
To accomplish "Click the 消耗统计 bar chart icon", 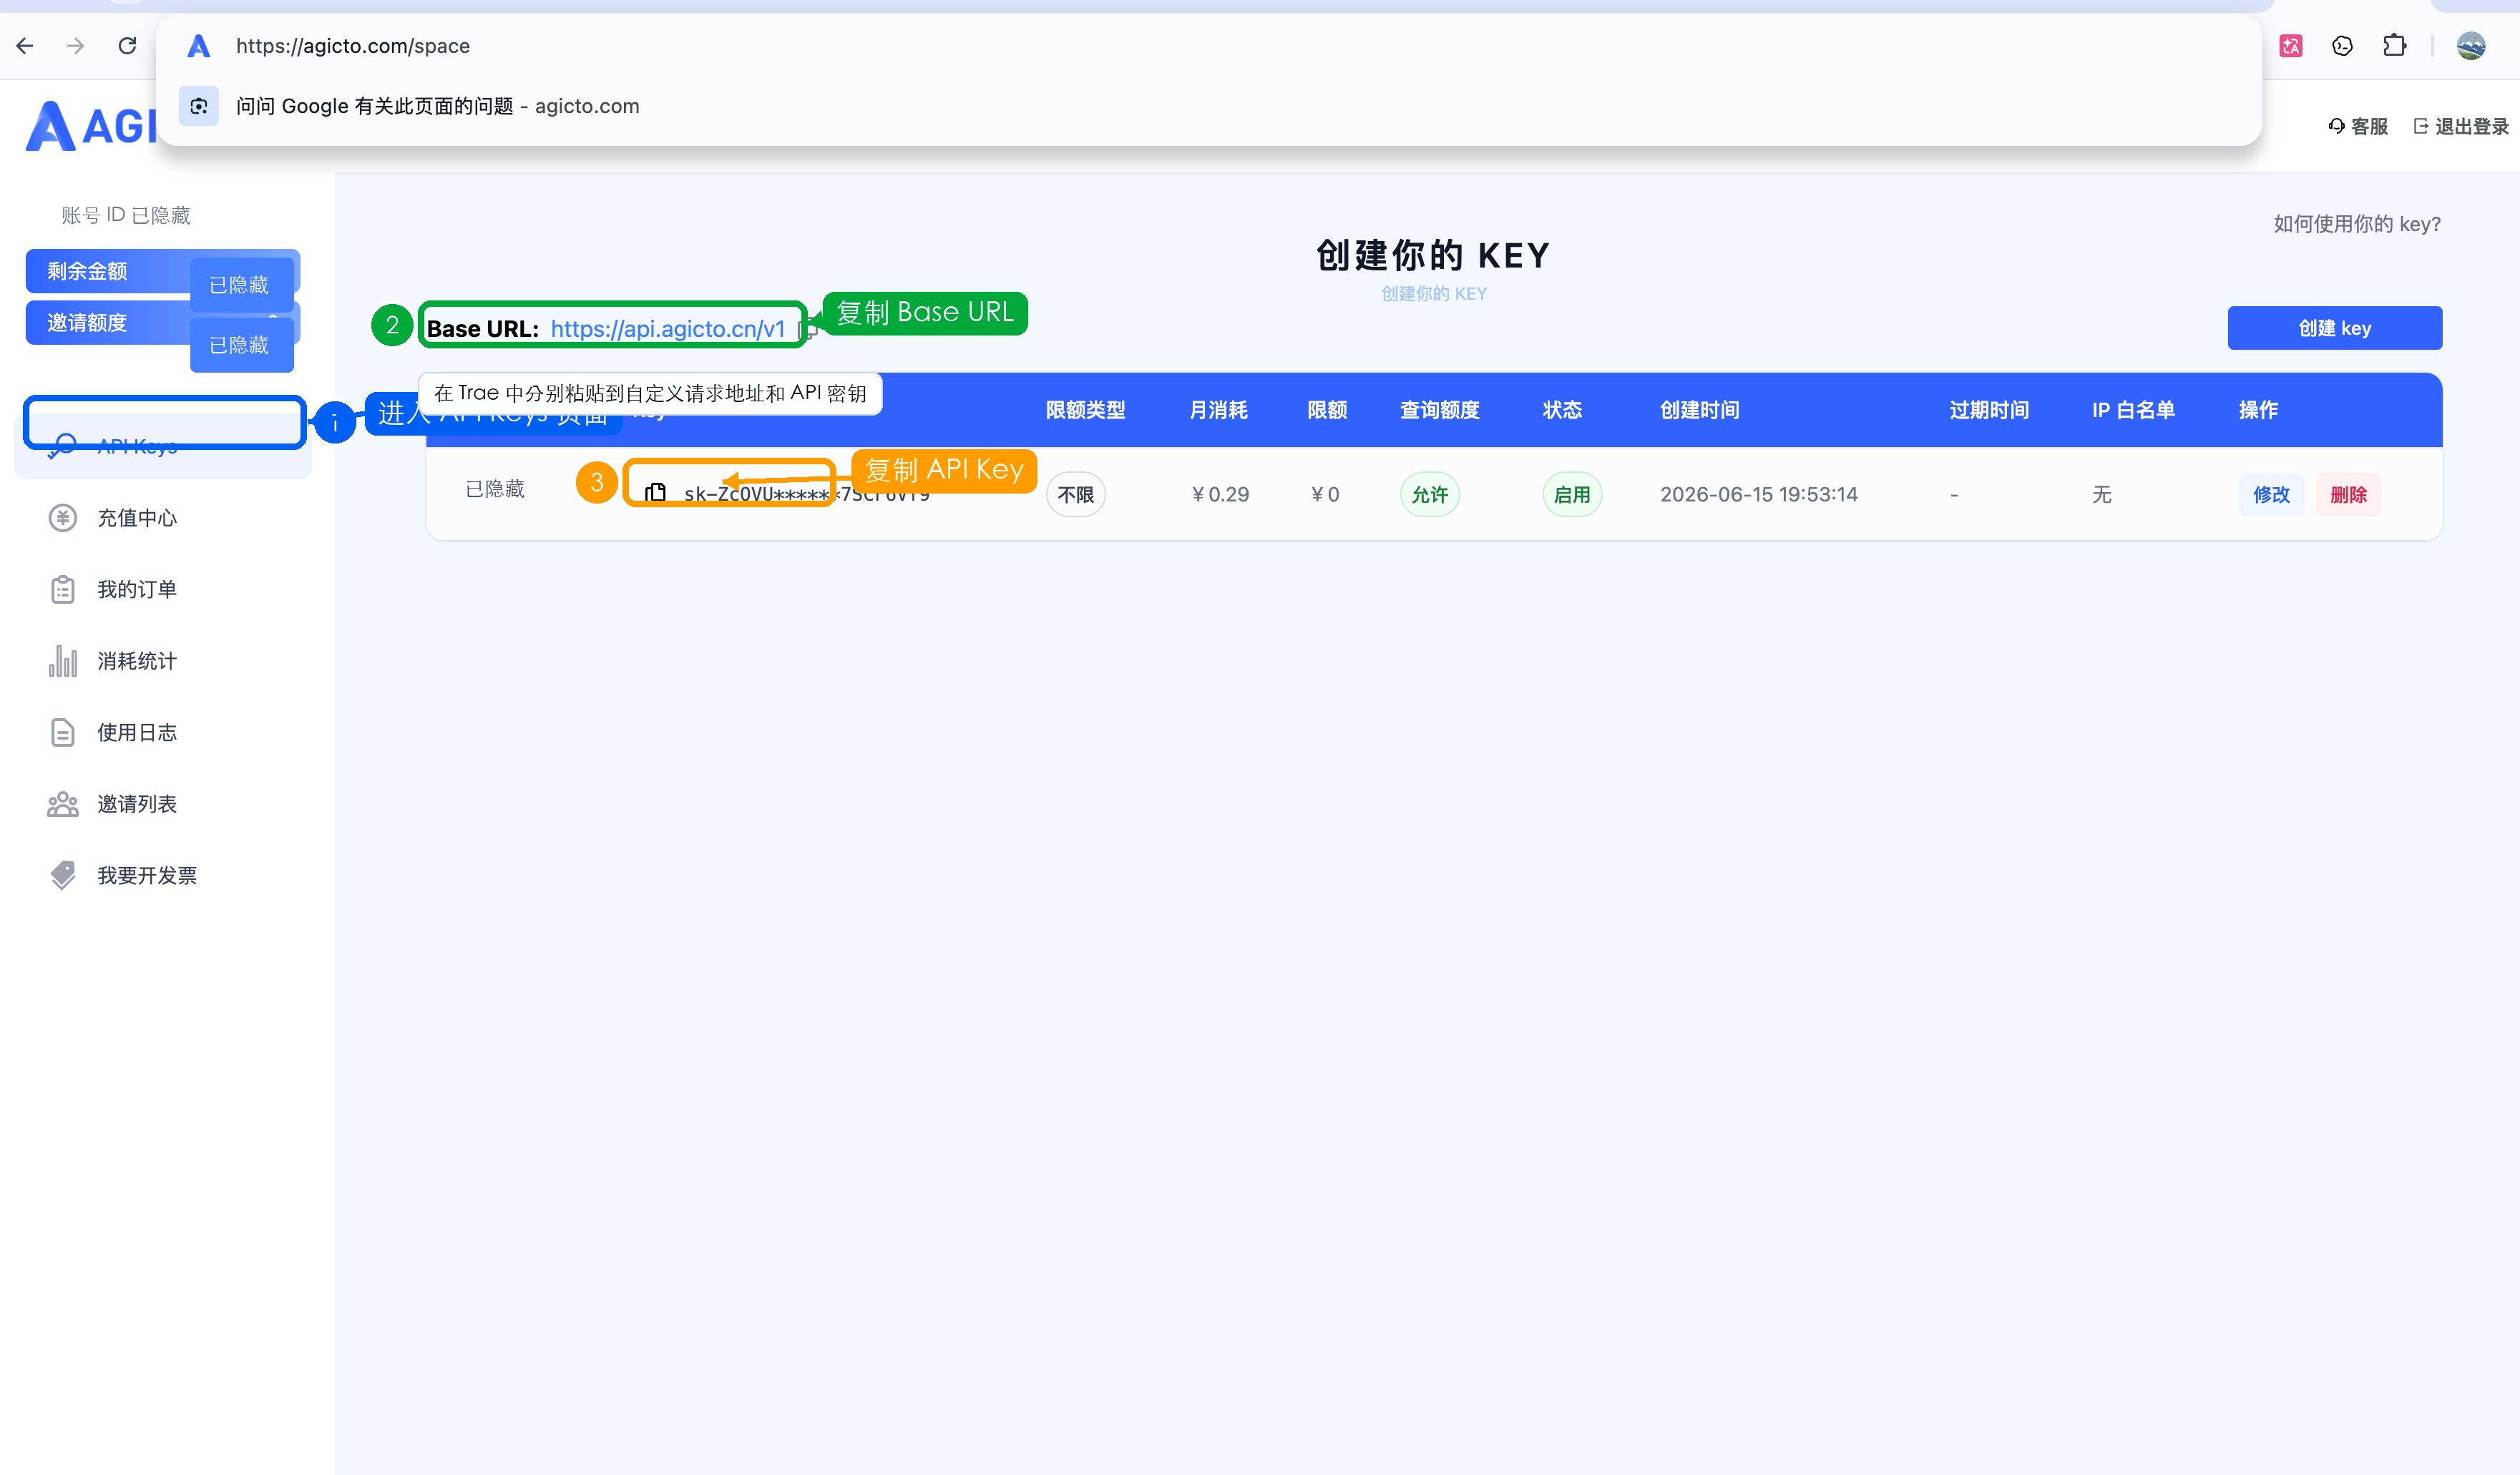I will click(x=63, y=661).
